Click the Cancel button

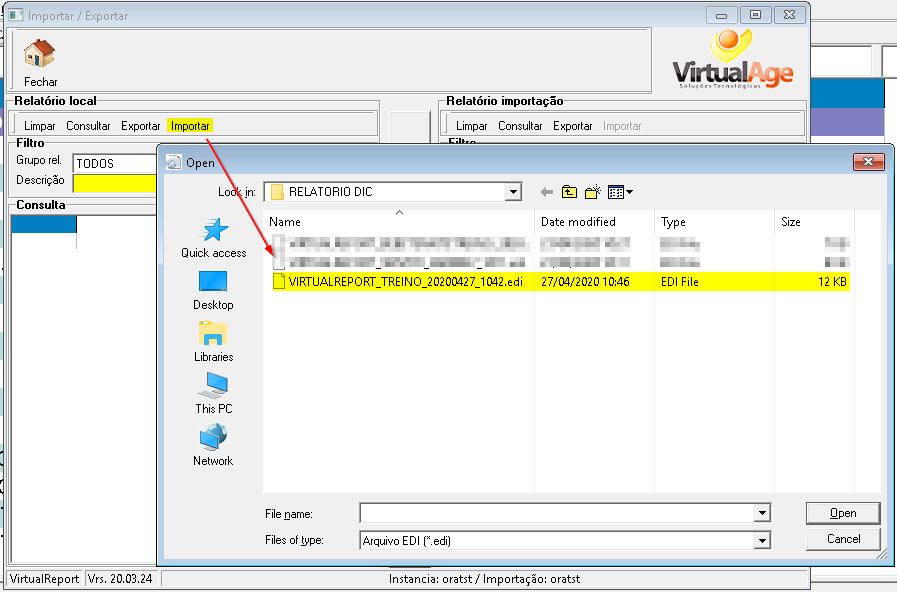click(843, 539)
